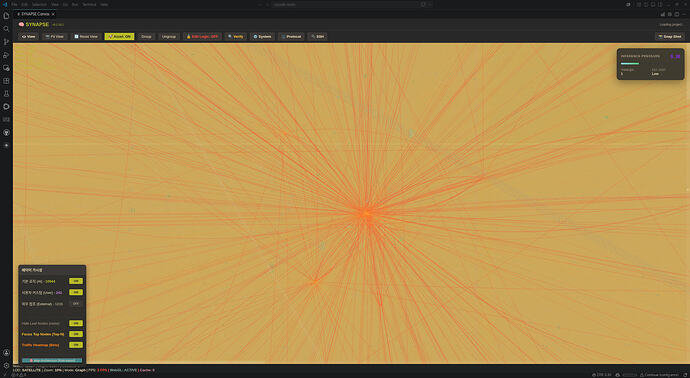Turn off the second layer row (User) toggle
Image resolution: width=690 pixels, height=378 pixels.
pos(76,292)
